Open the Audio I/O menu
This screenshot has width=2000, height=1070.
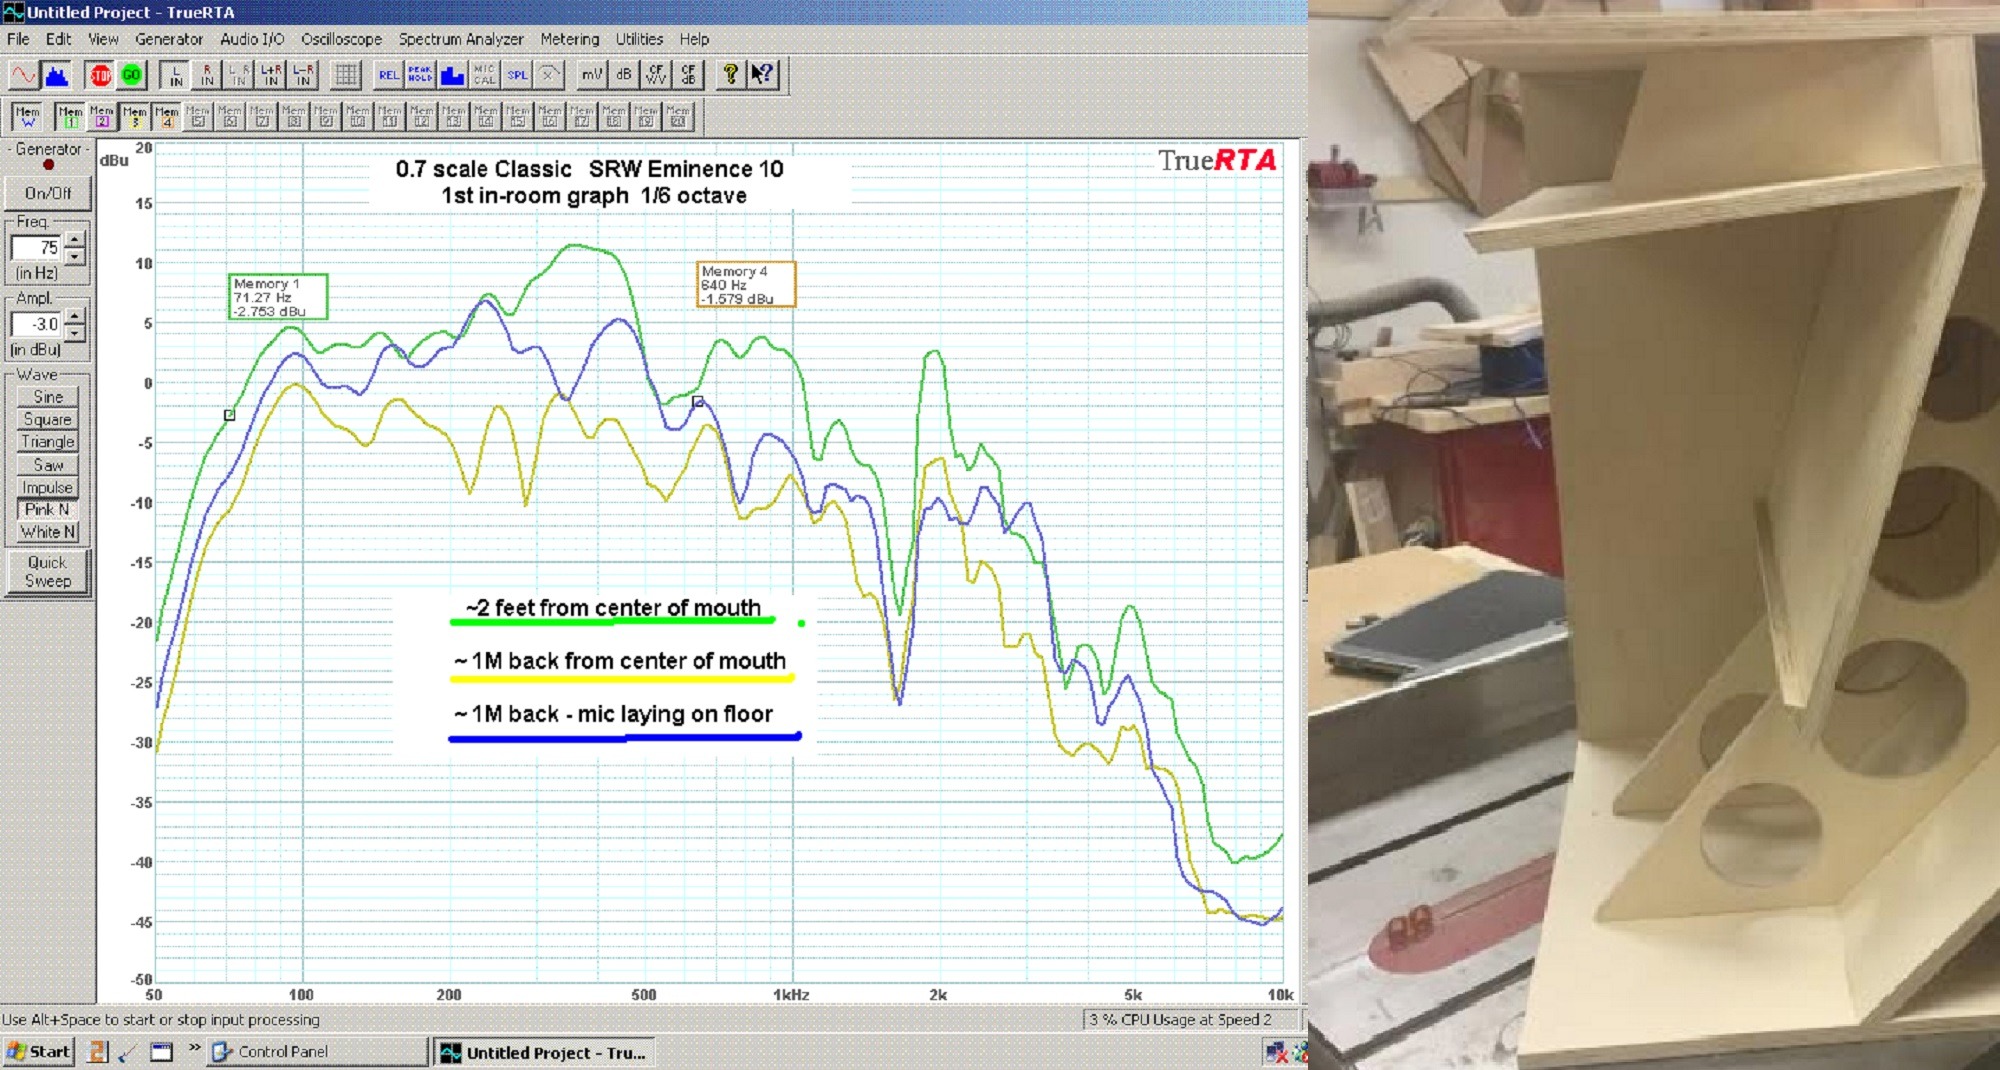coord(252,39)
